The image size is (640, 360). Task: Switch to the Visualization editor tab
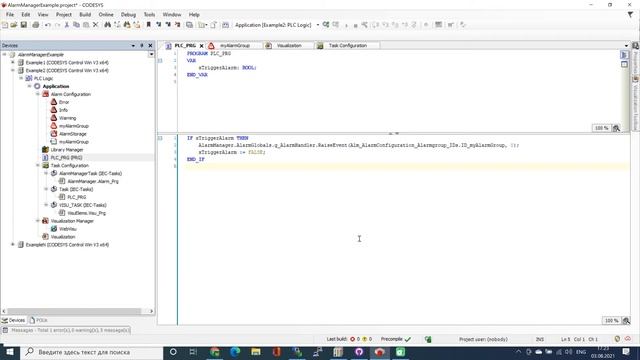tap(289, 46)
